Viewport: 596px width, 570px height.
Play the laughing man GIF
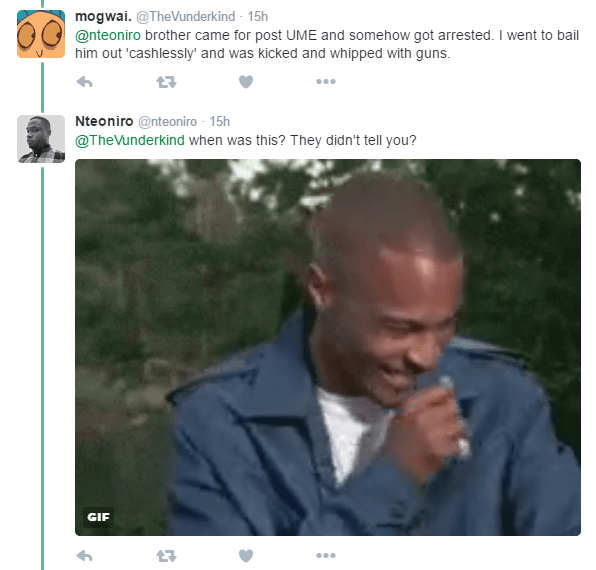(x=328, y=347)
